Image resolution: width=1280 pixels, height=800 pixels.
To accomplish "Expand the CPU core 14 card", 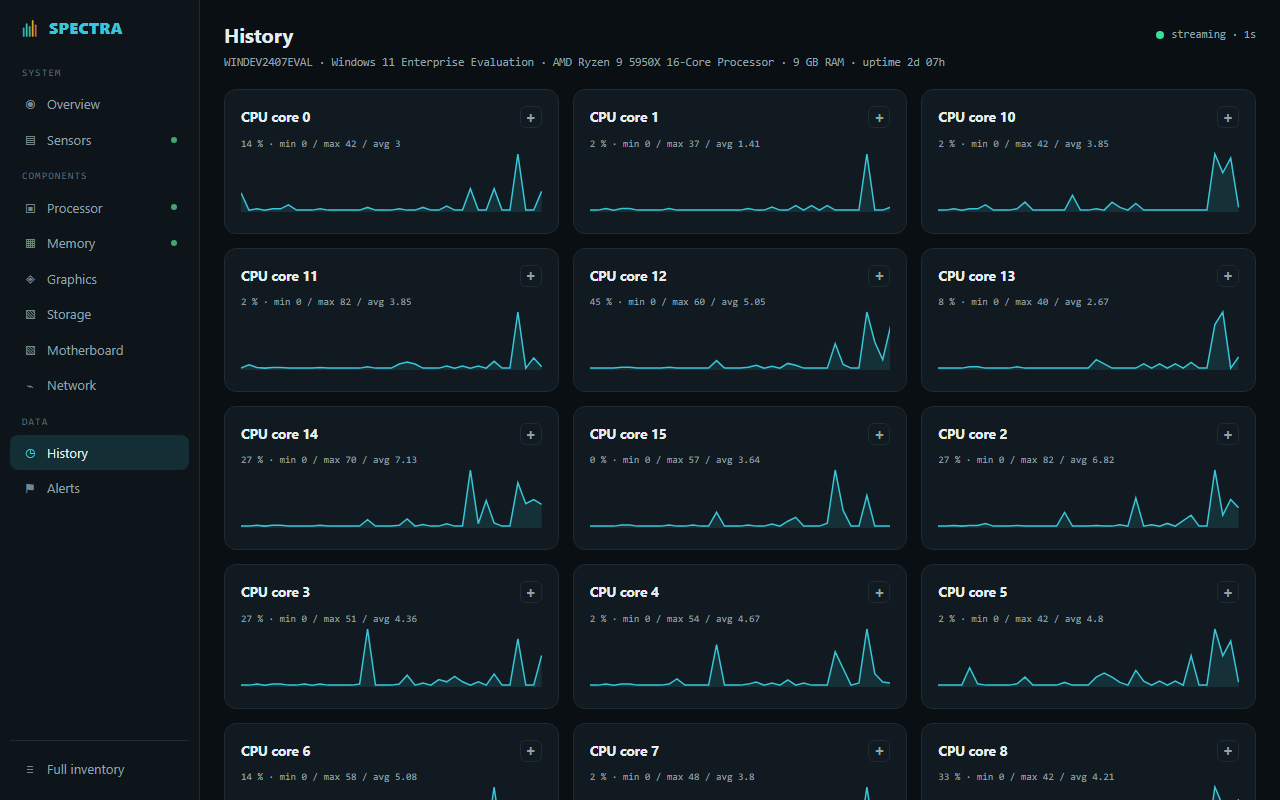I will 531,434.
